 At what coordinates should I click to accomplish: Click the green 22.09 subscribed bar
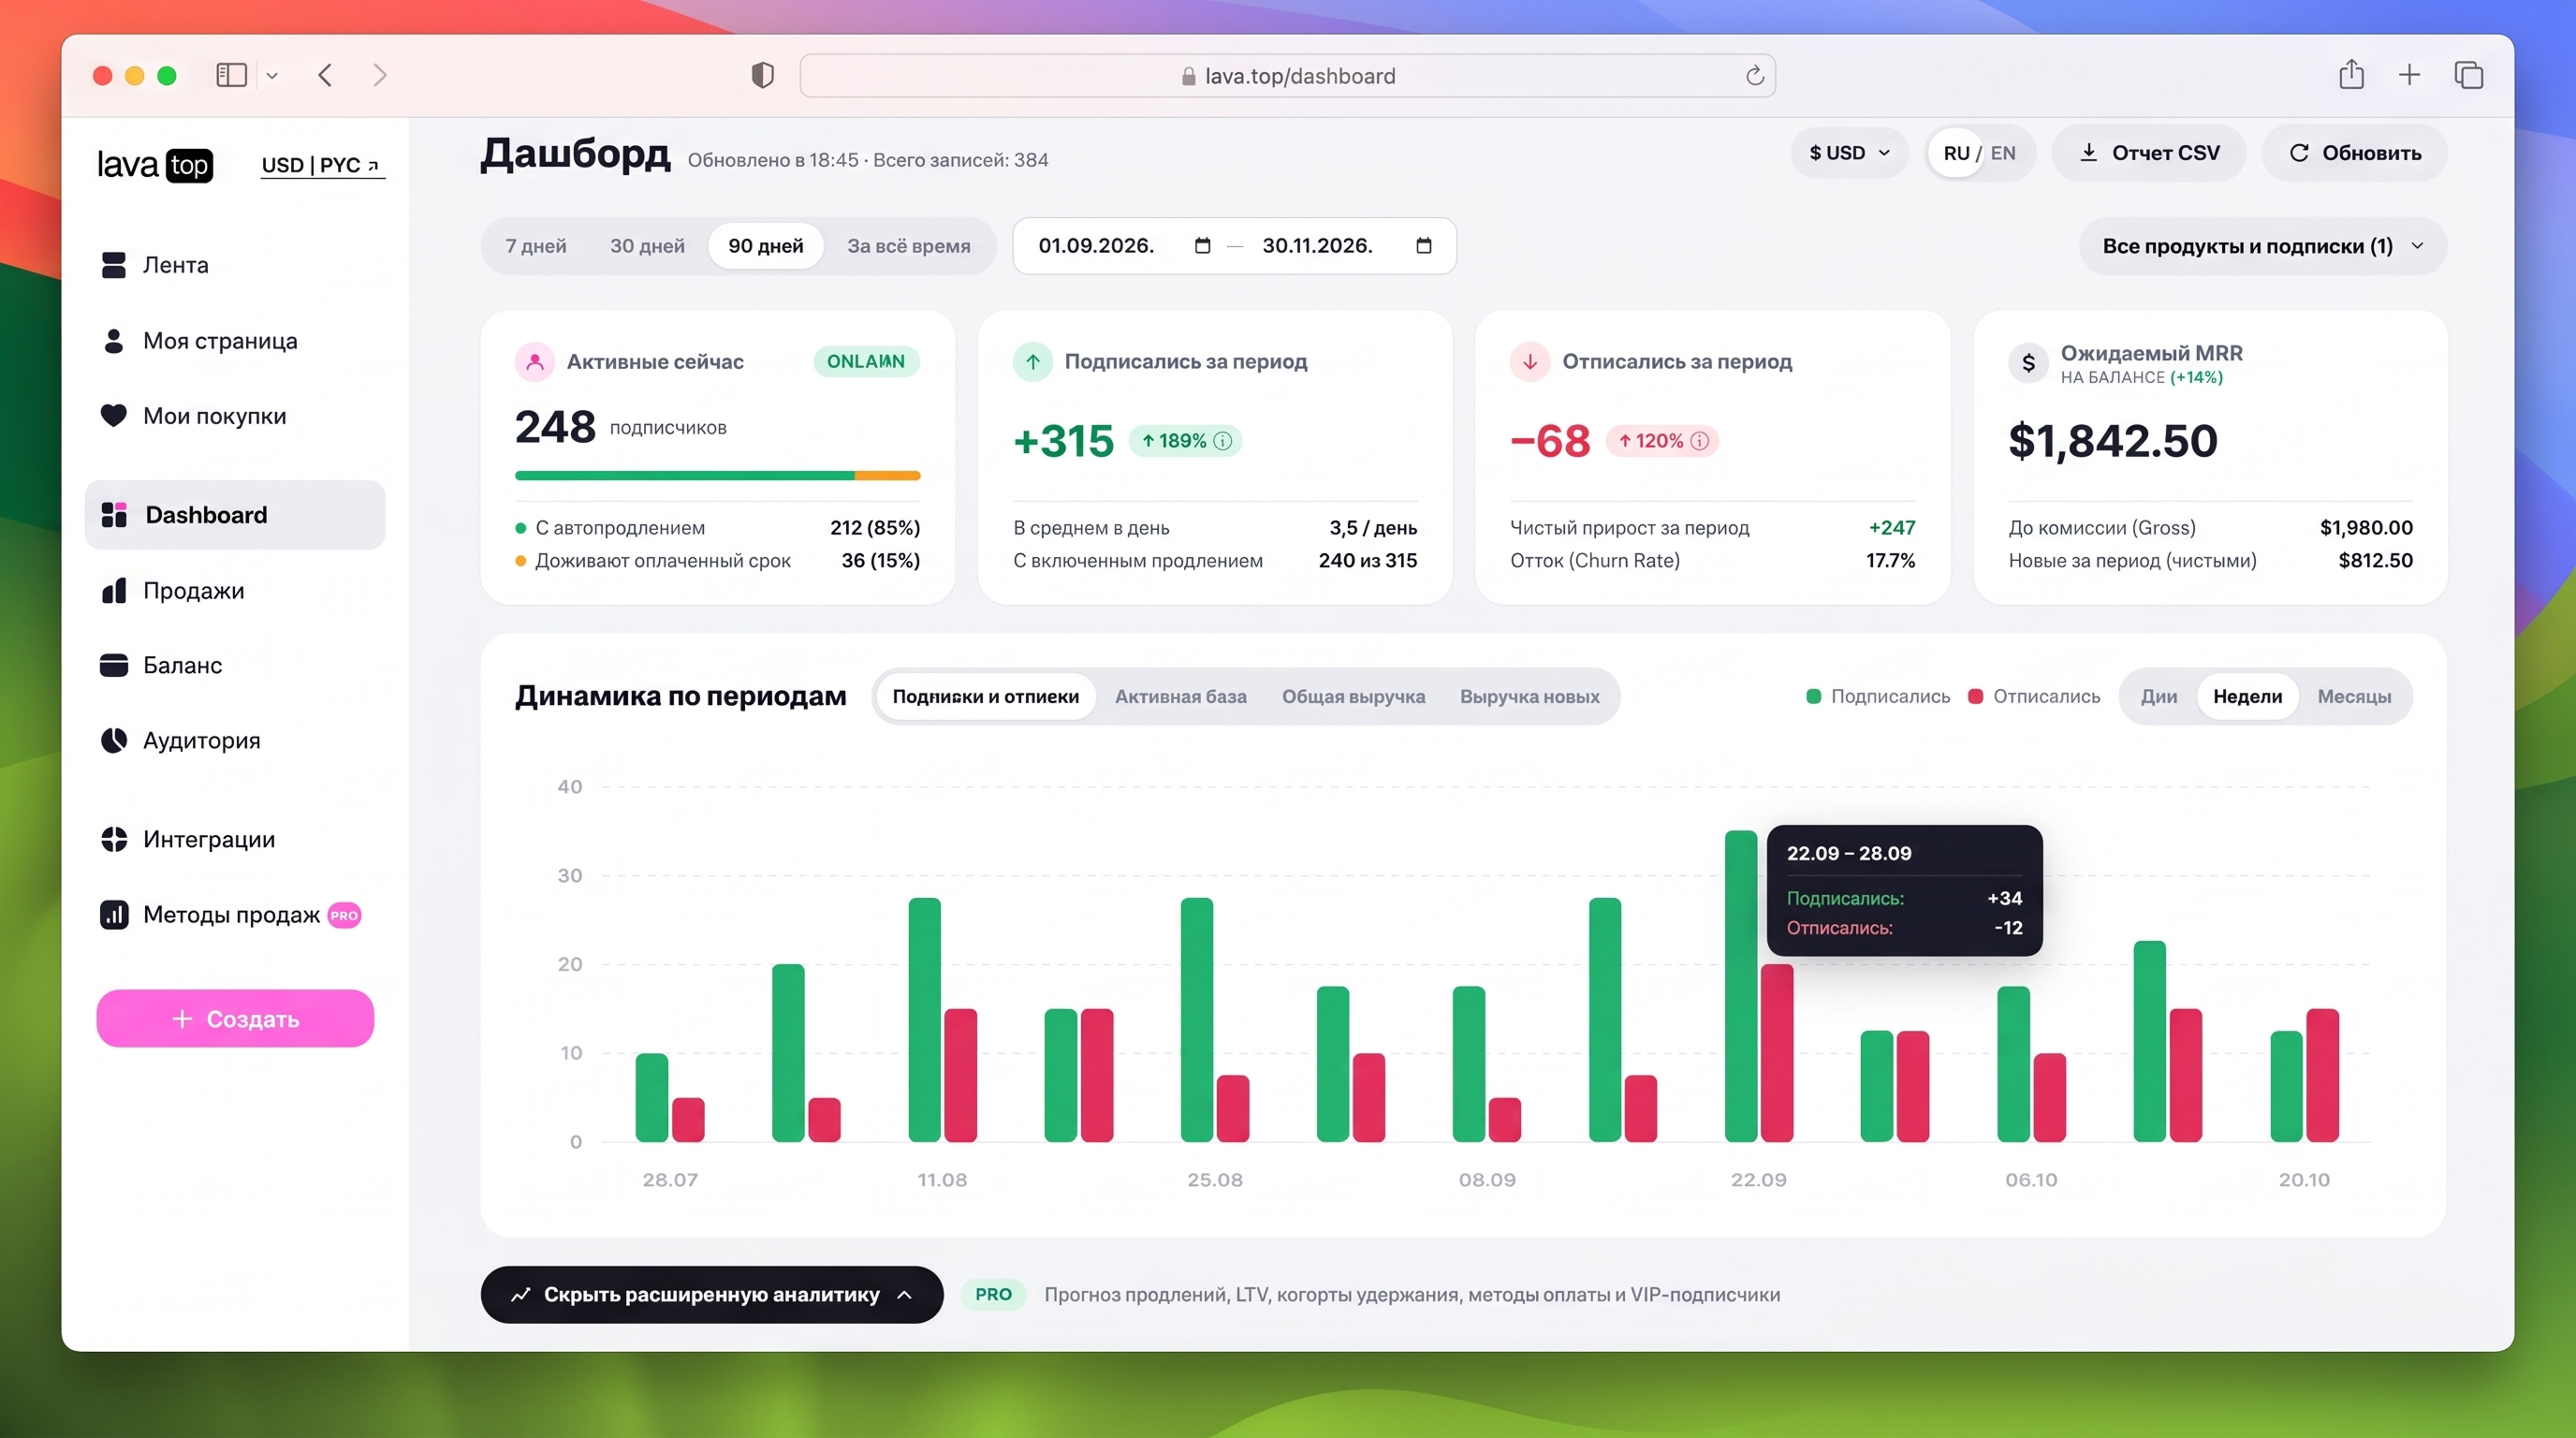coord(1740,986)
